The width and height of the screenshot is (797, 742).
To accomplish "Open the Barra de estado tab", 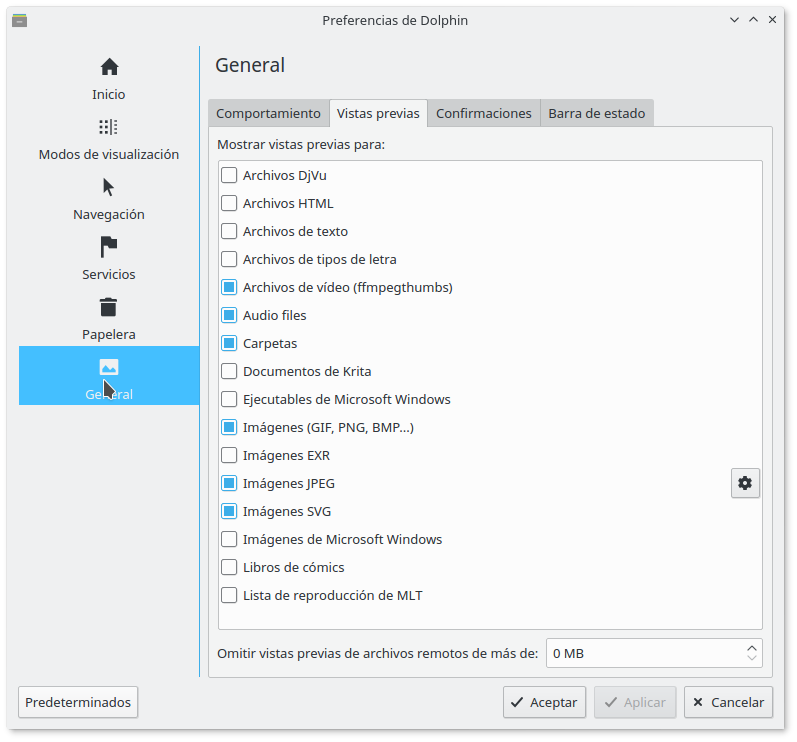I will [x=597, y=113].
